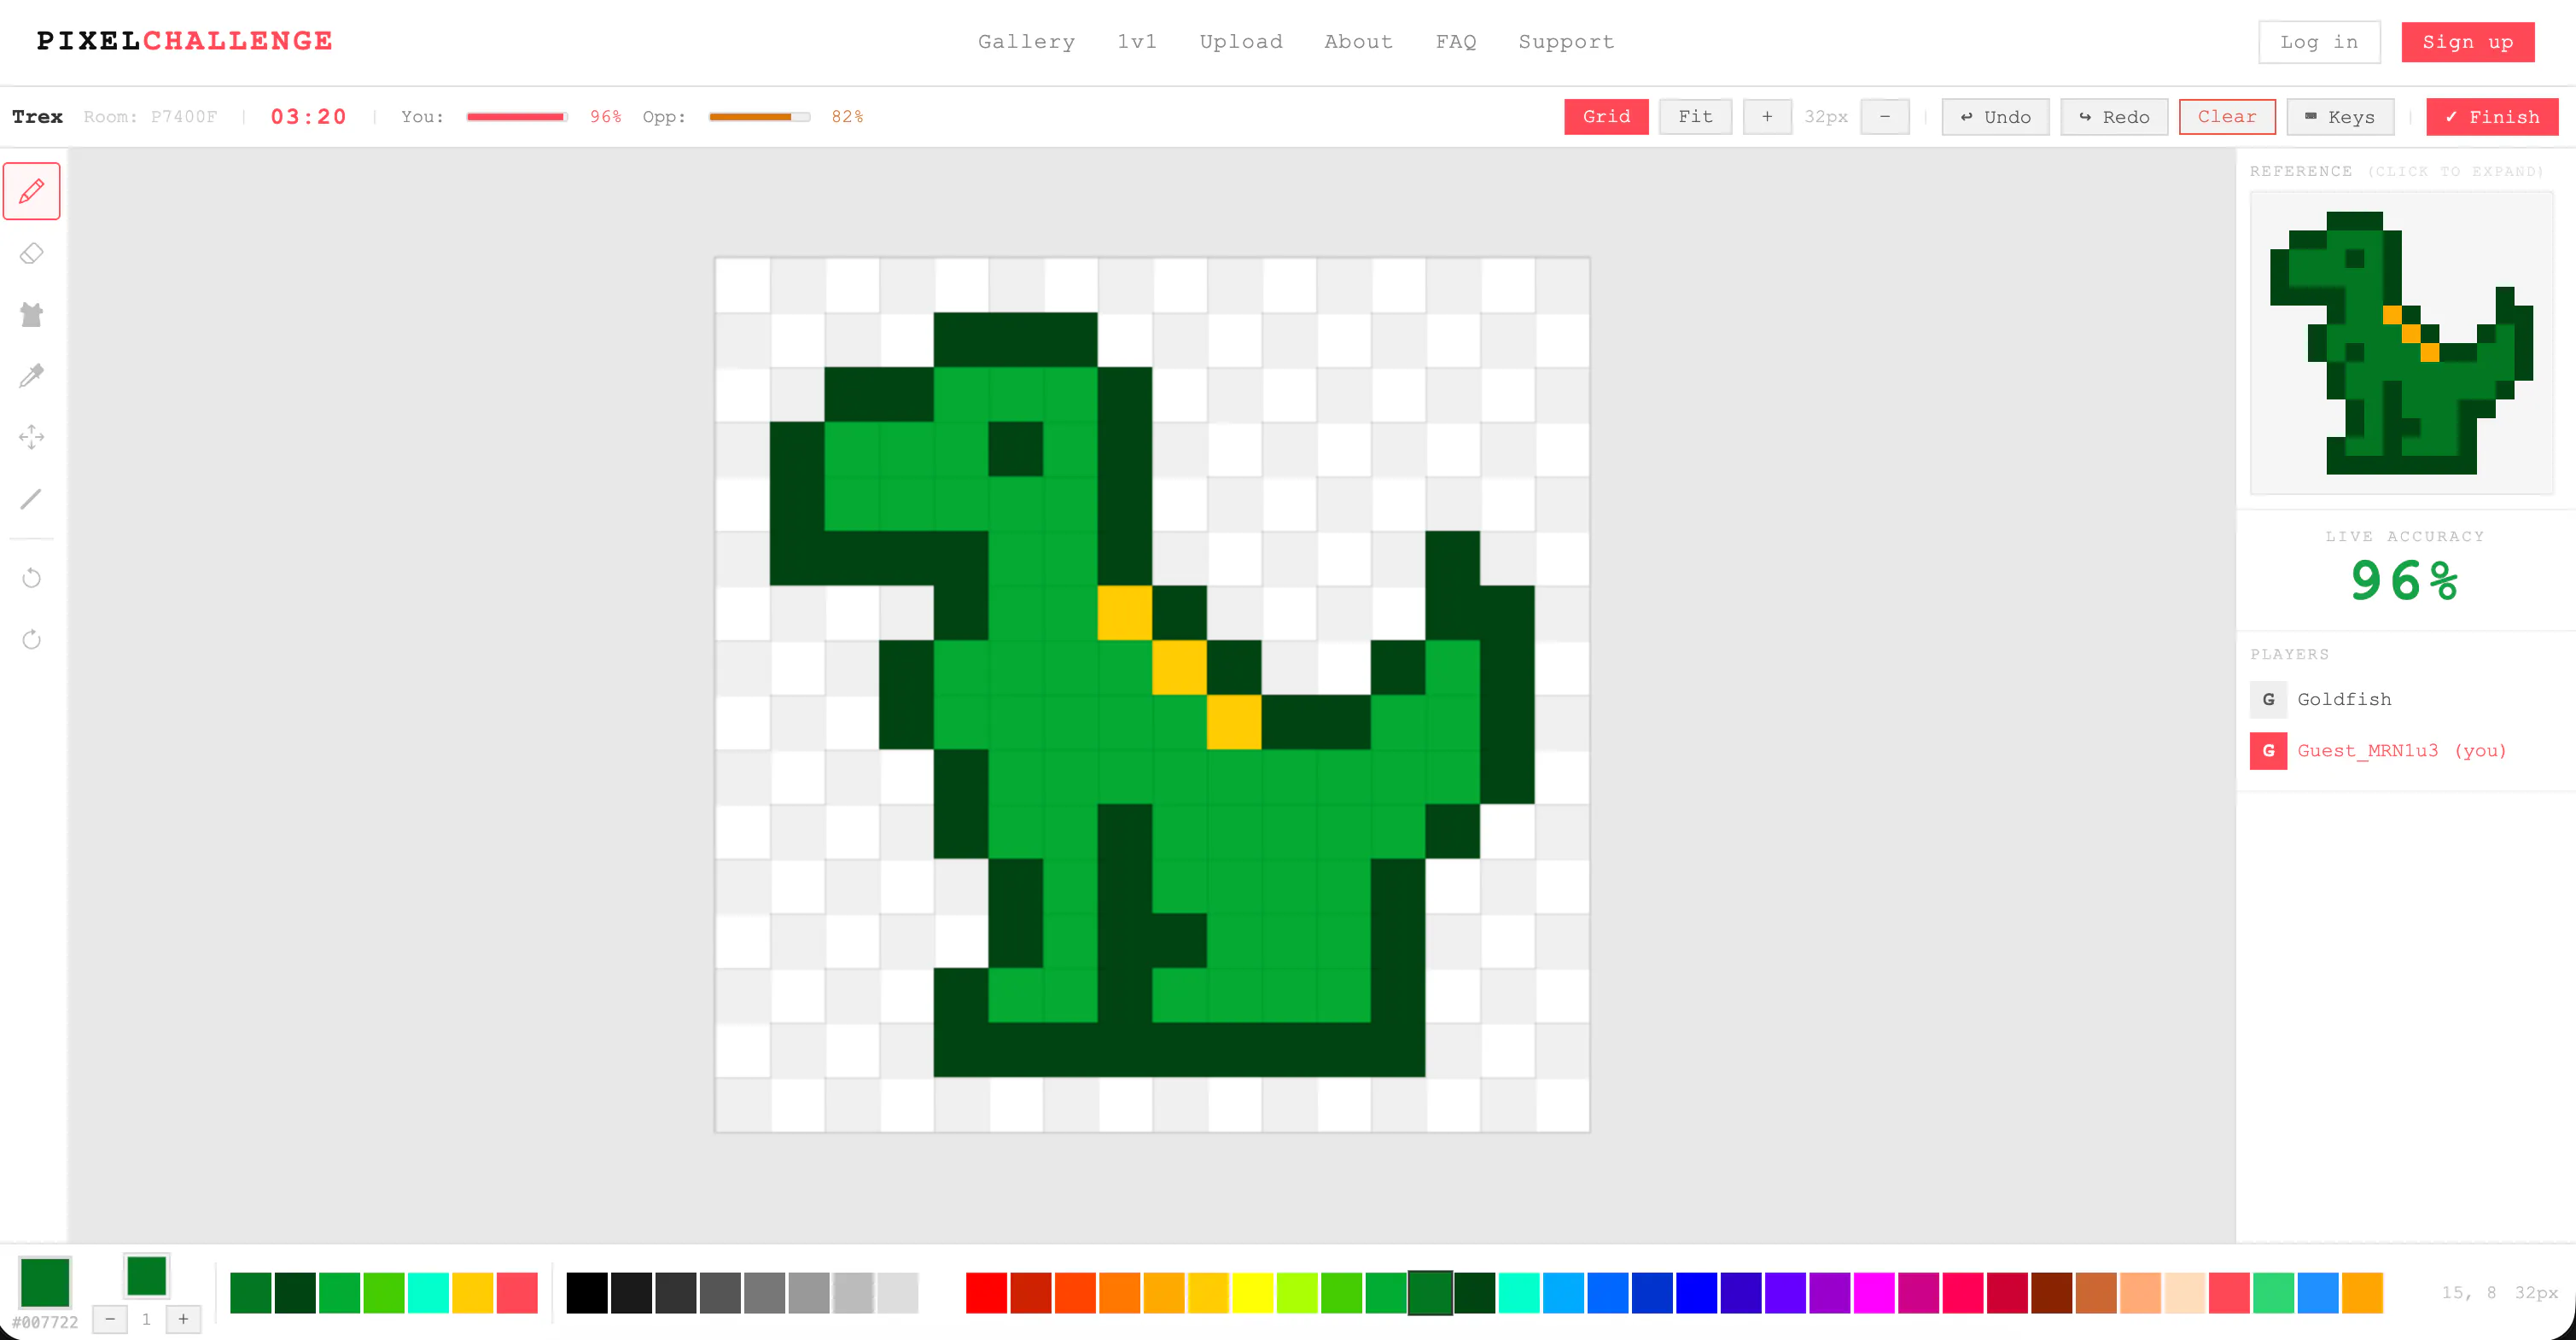Click the dark eye pixel of the dinosaur

(1015, 448)
